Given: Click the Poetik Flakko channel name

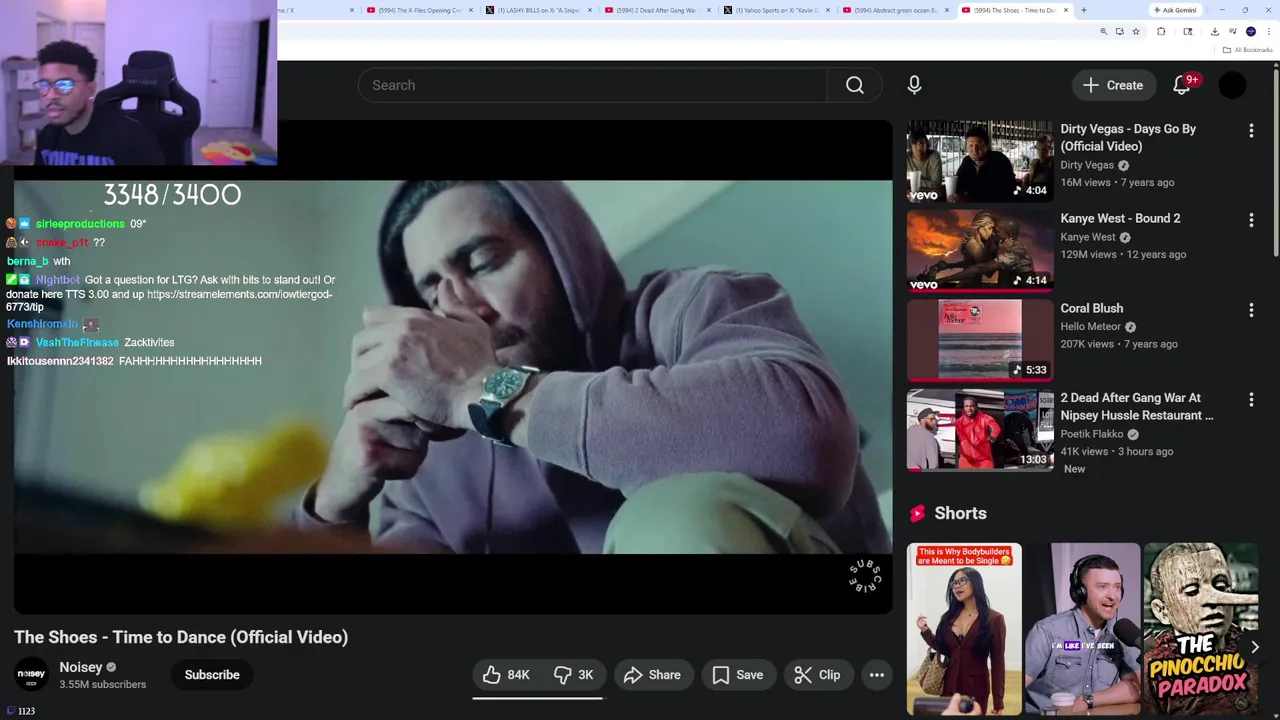Looking at the screenshot, I should (1092, 434).
